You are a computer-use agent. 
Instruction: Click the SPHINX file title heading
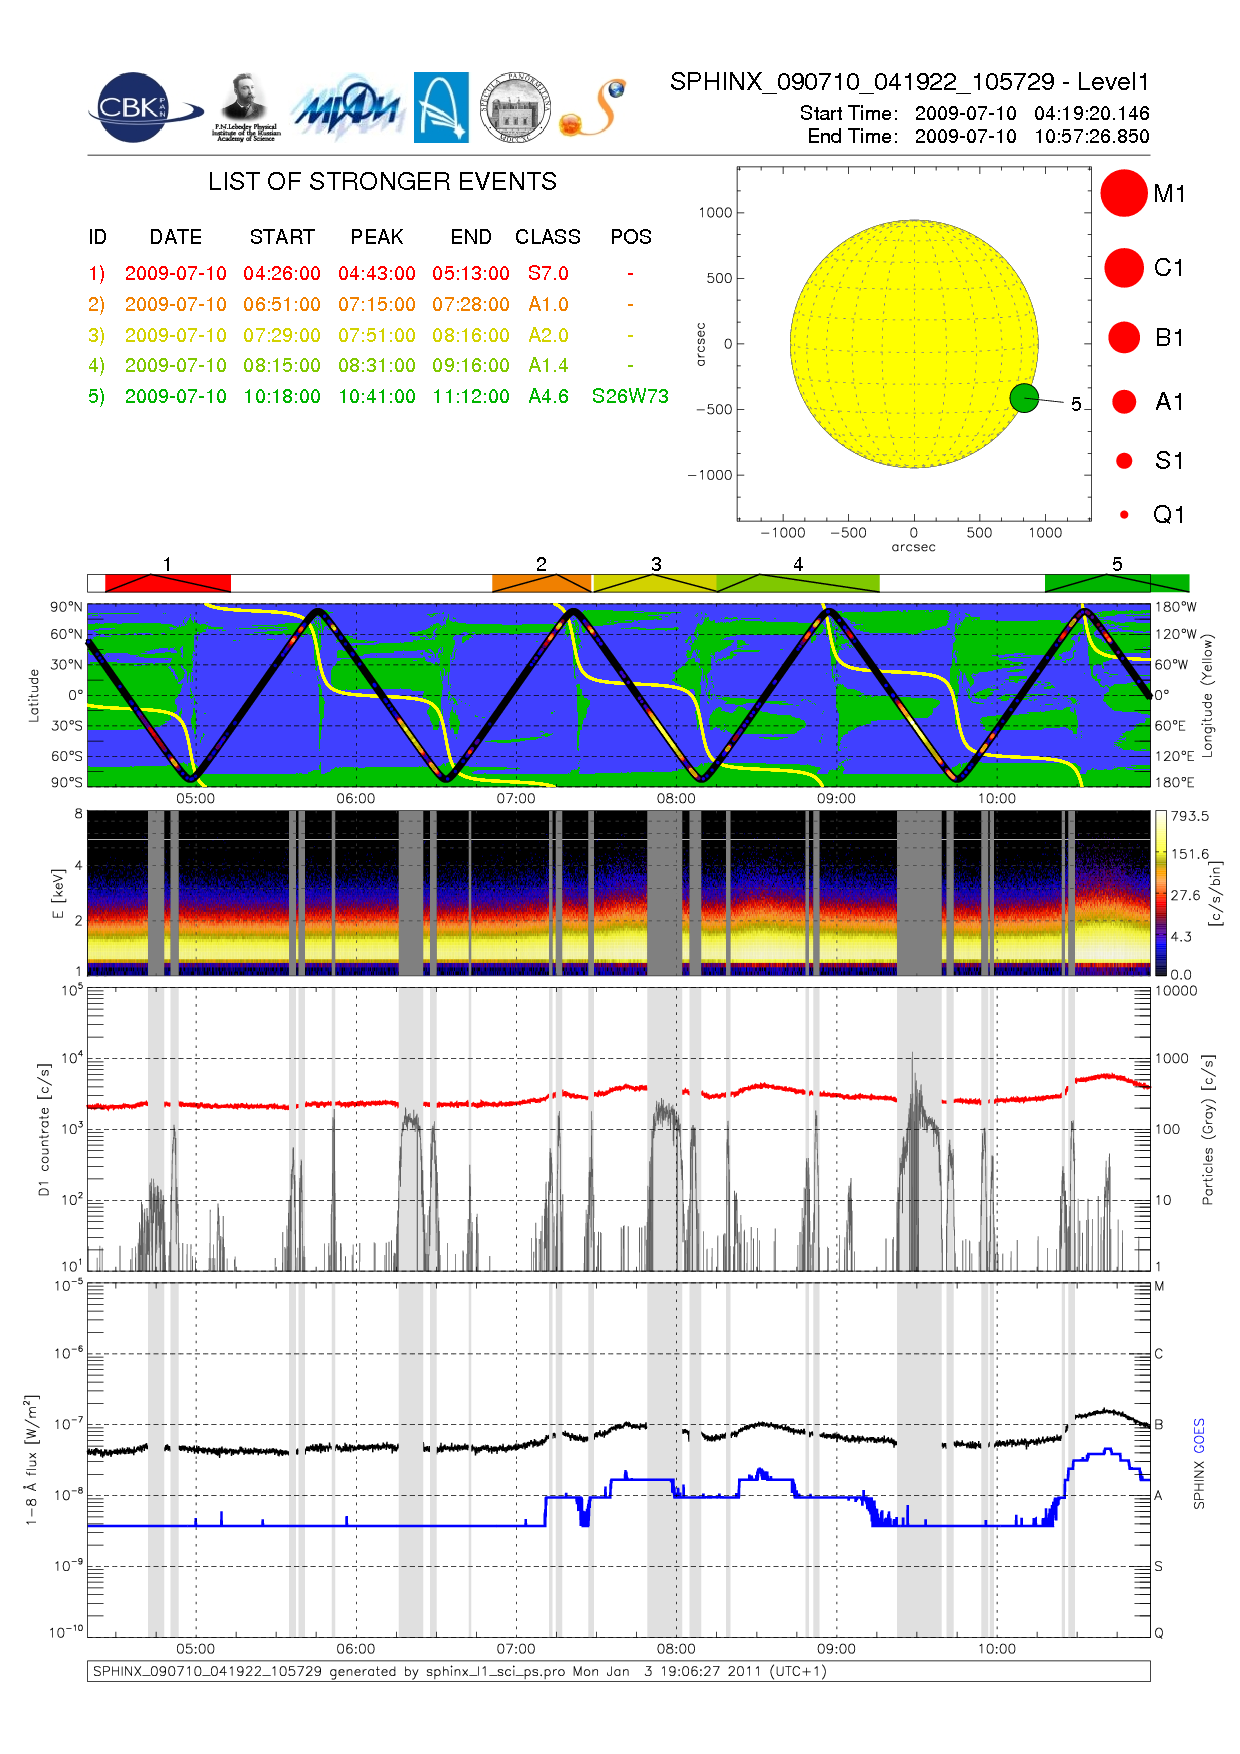pyautogui.click(x=909, y=82)
